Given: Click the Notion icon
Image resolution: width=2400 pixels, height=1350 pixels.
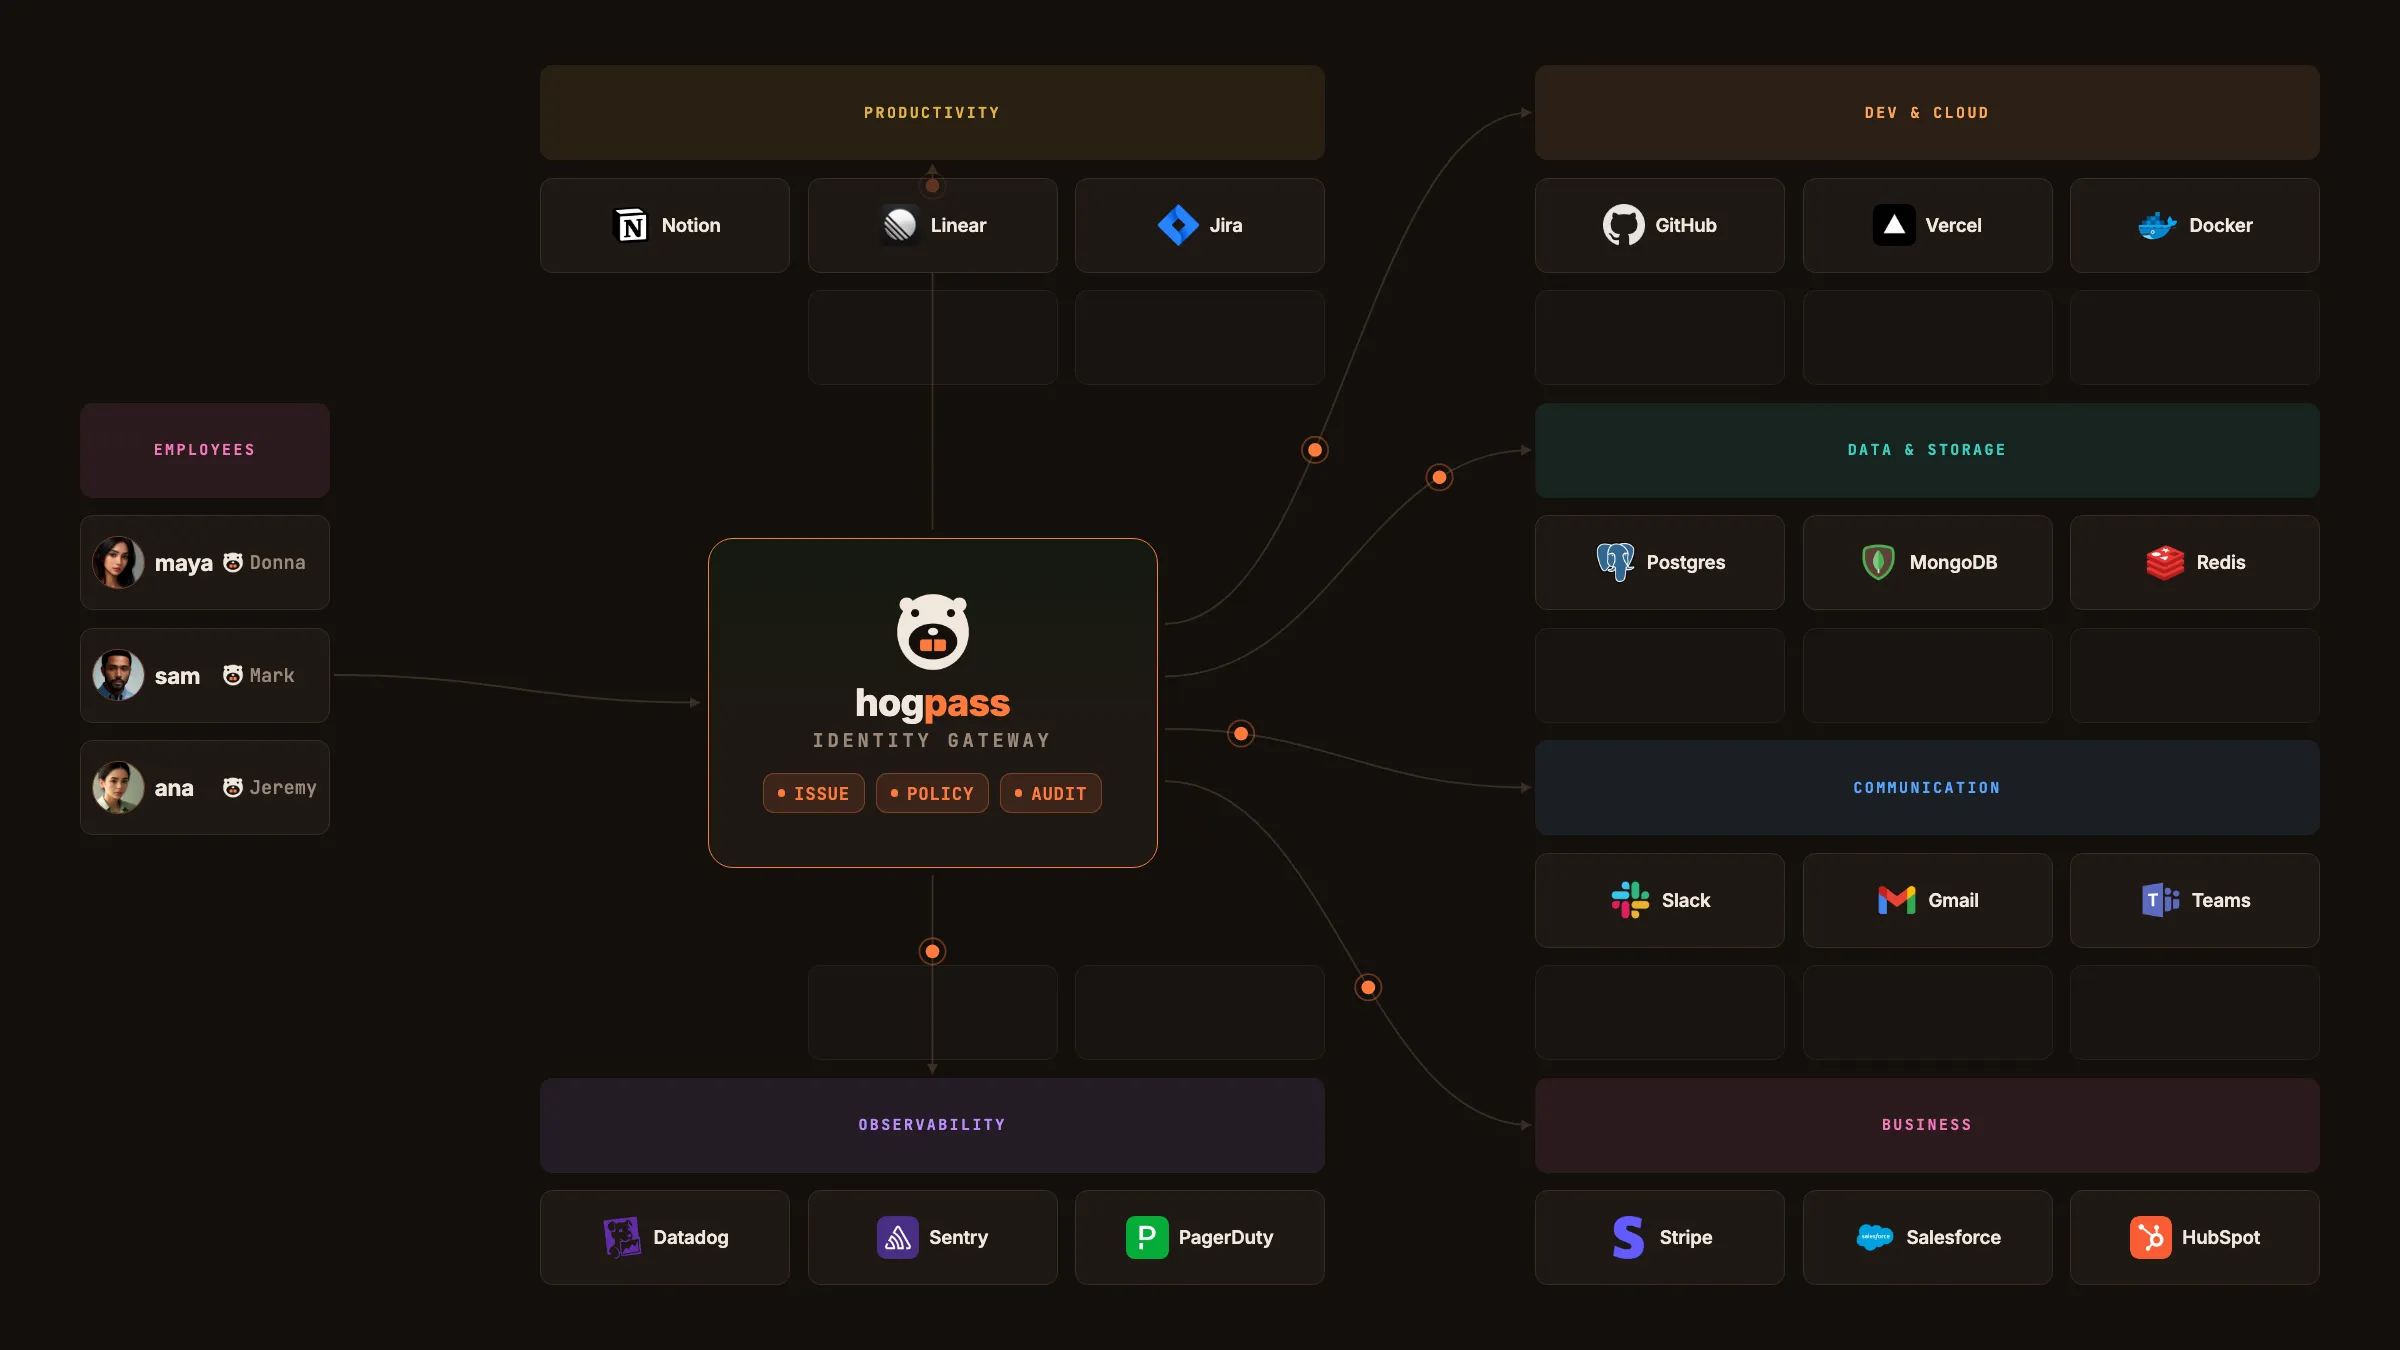Looking at the screenshot, I should pos(630,226).
